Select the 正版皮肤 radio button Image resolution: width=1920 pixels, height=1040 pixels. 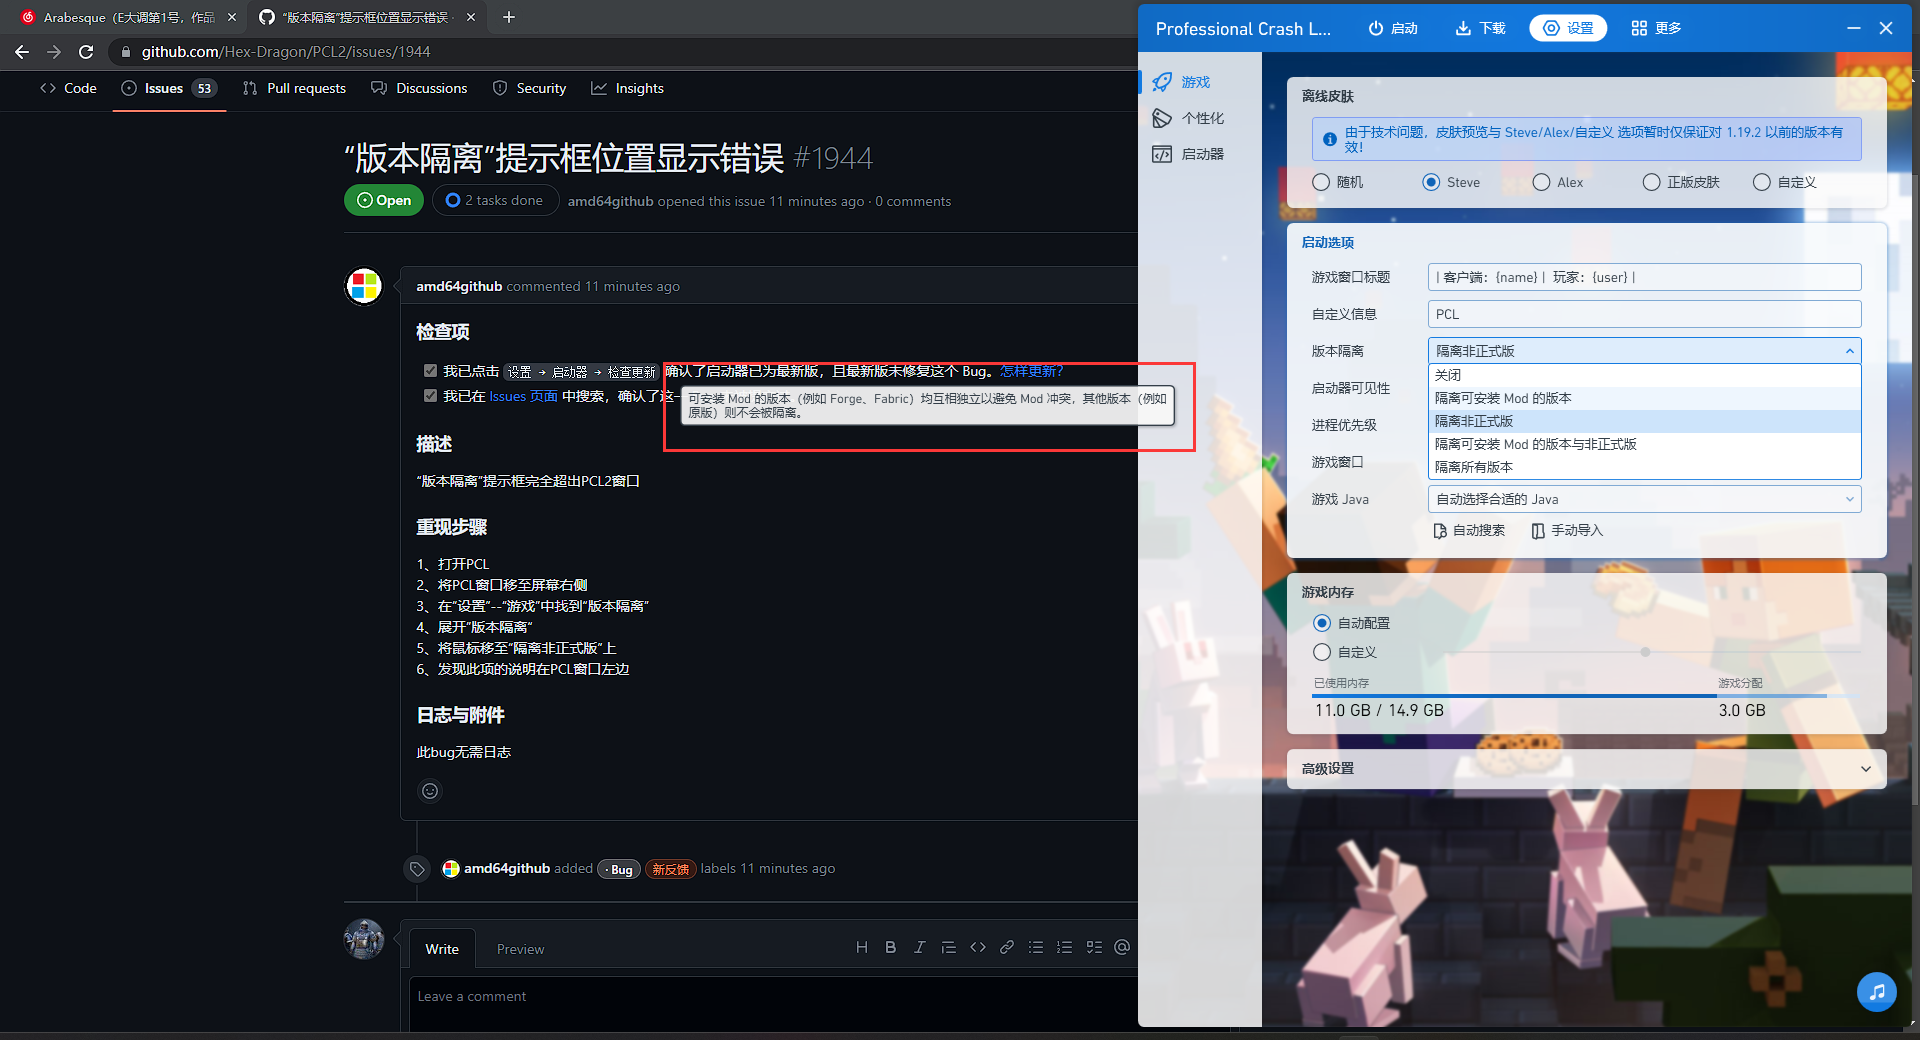[x=1651, y=182]
